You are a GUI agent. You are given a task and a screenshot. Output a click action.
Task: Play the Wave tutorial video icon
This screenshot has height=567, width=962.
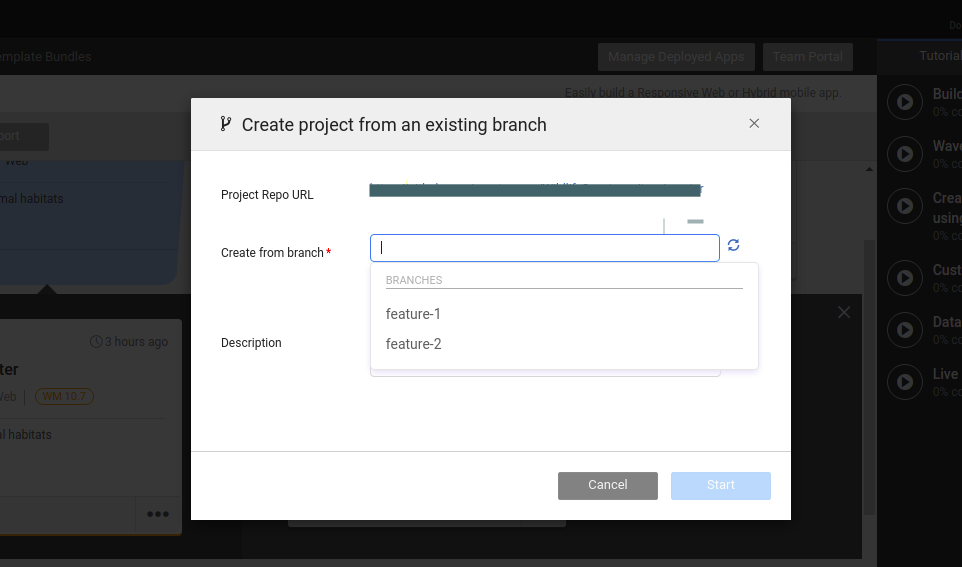(905, 154)
